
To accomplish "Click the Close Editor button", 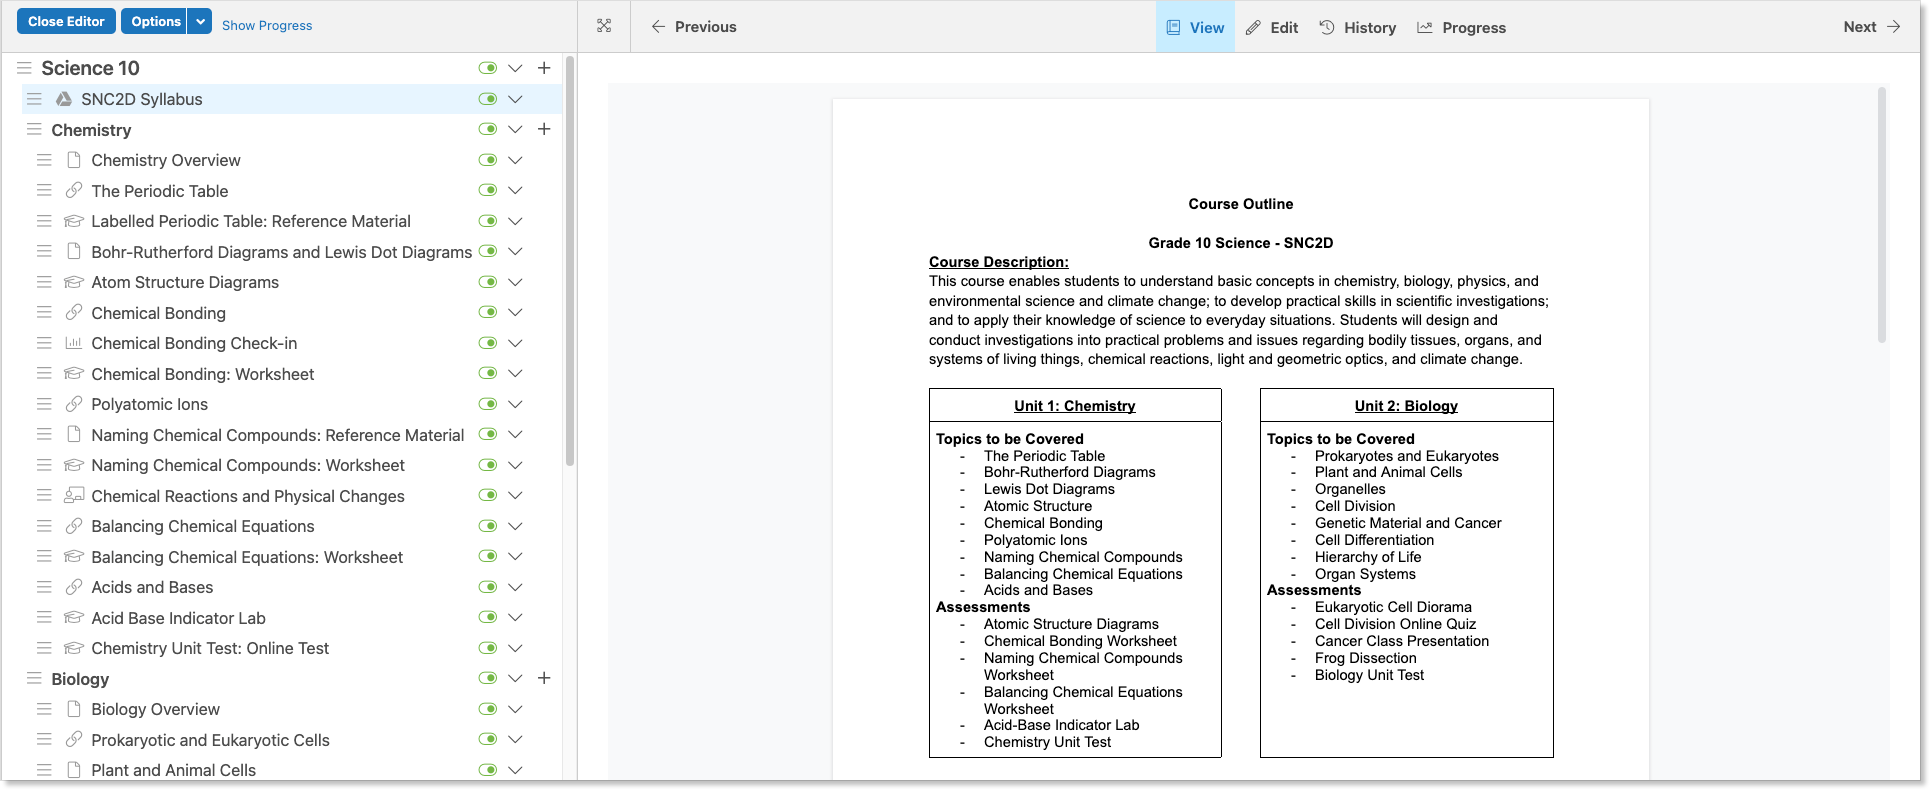I will [x=66, y=21].
